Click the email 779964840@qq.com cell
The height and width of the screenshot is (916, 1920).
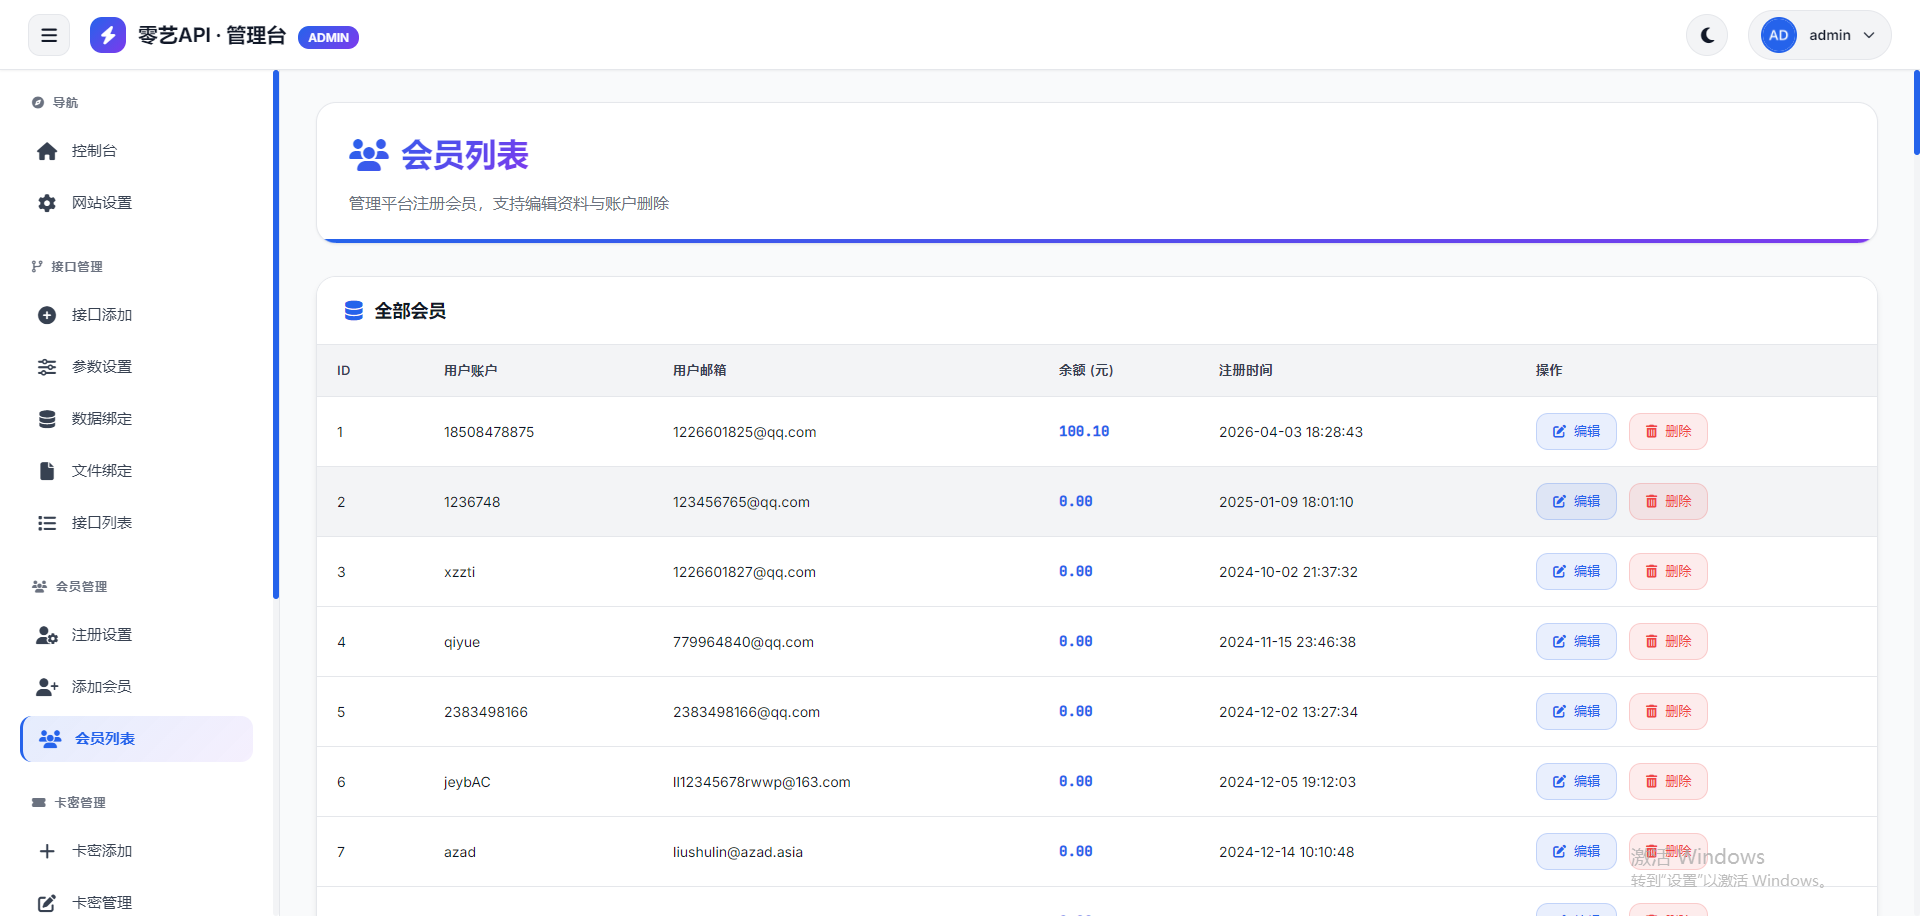pos(743,642)
